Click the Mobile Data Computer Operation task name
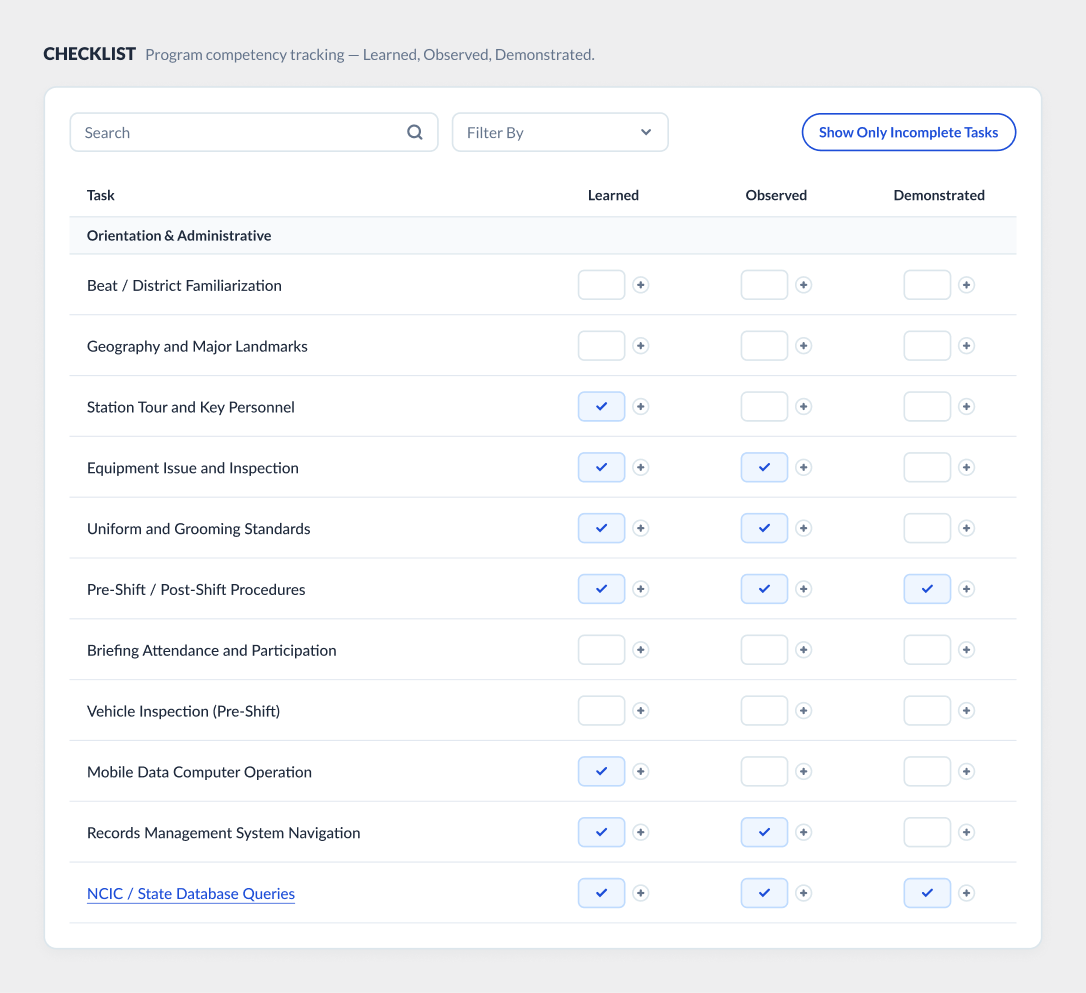The height and width of the screenshot is (993, 1086). [x=199, y=772]
